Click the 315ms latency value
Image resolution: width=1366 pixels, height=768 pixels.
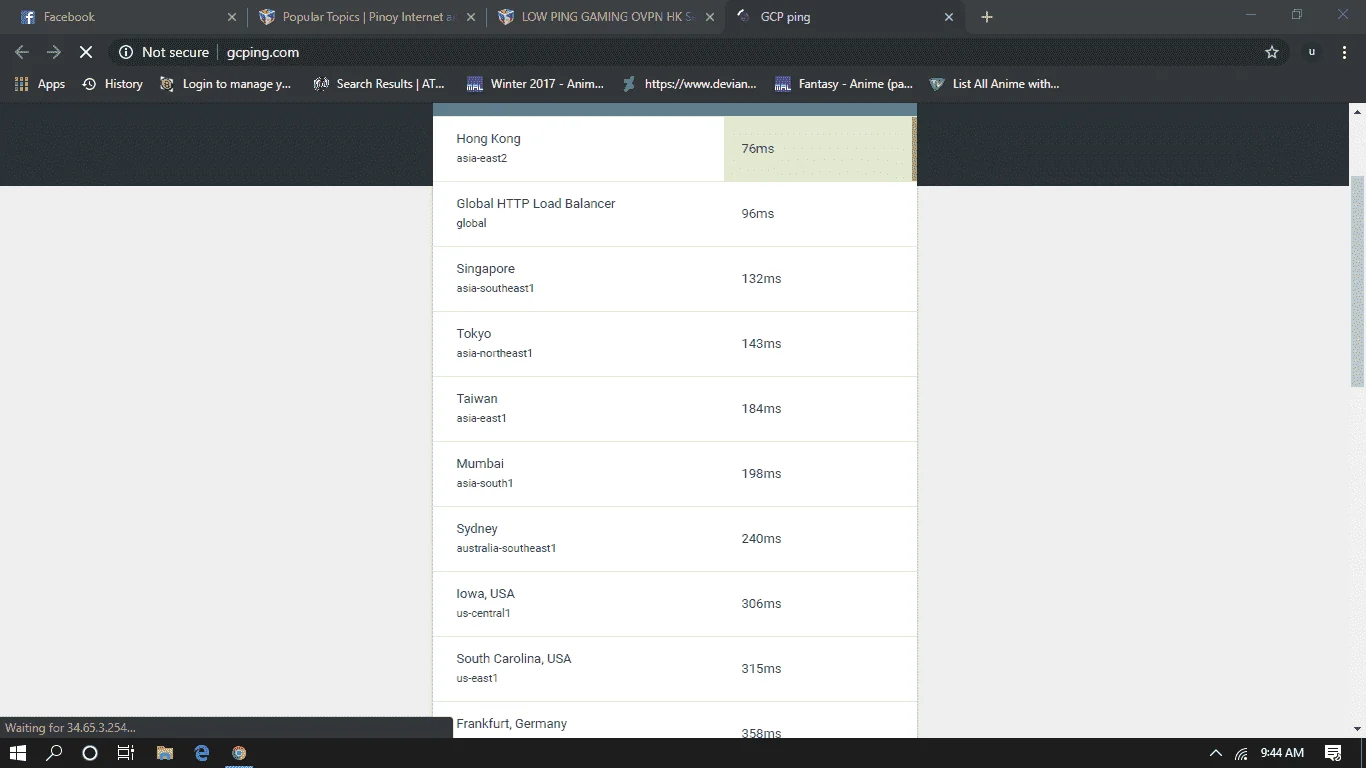[x=761, y=669]
